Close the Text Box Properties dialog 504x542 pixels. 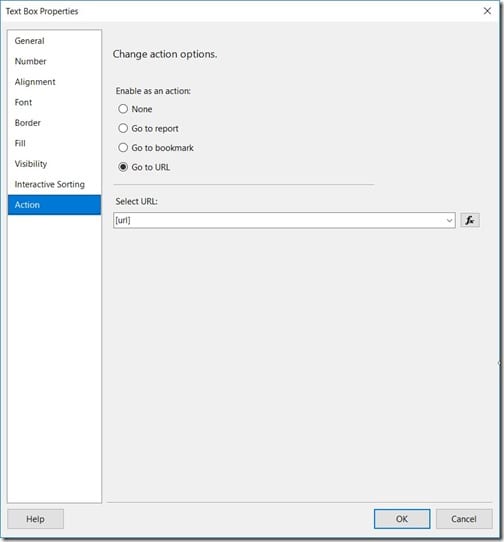pos(487,11)
